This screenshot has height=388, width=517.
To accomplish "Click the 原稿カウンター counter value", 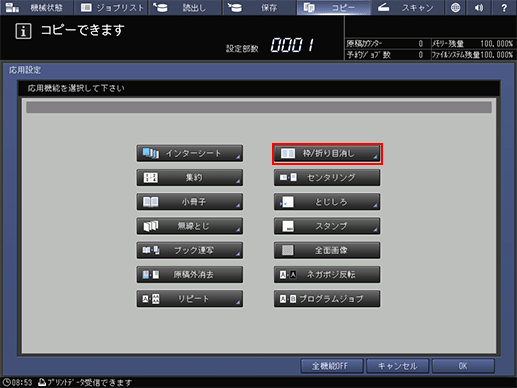I will 421,44.
